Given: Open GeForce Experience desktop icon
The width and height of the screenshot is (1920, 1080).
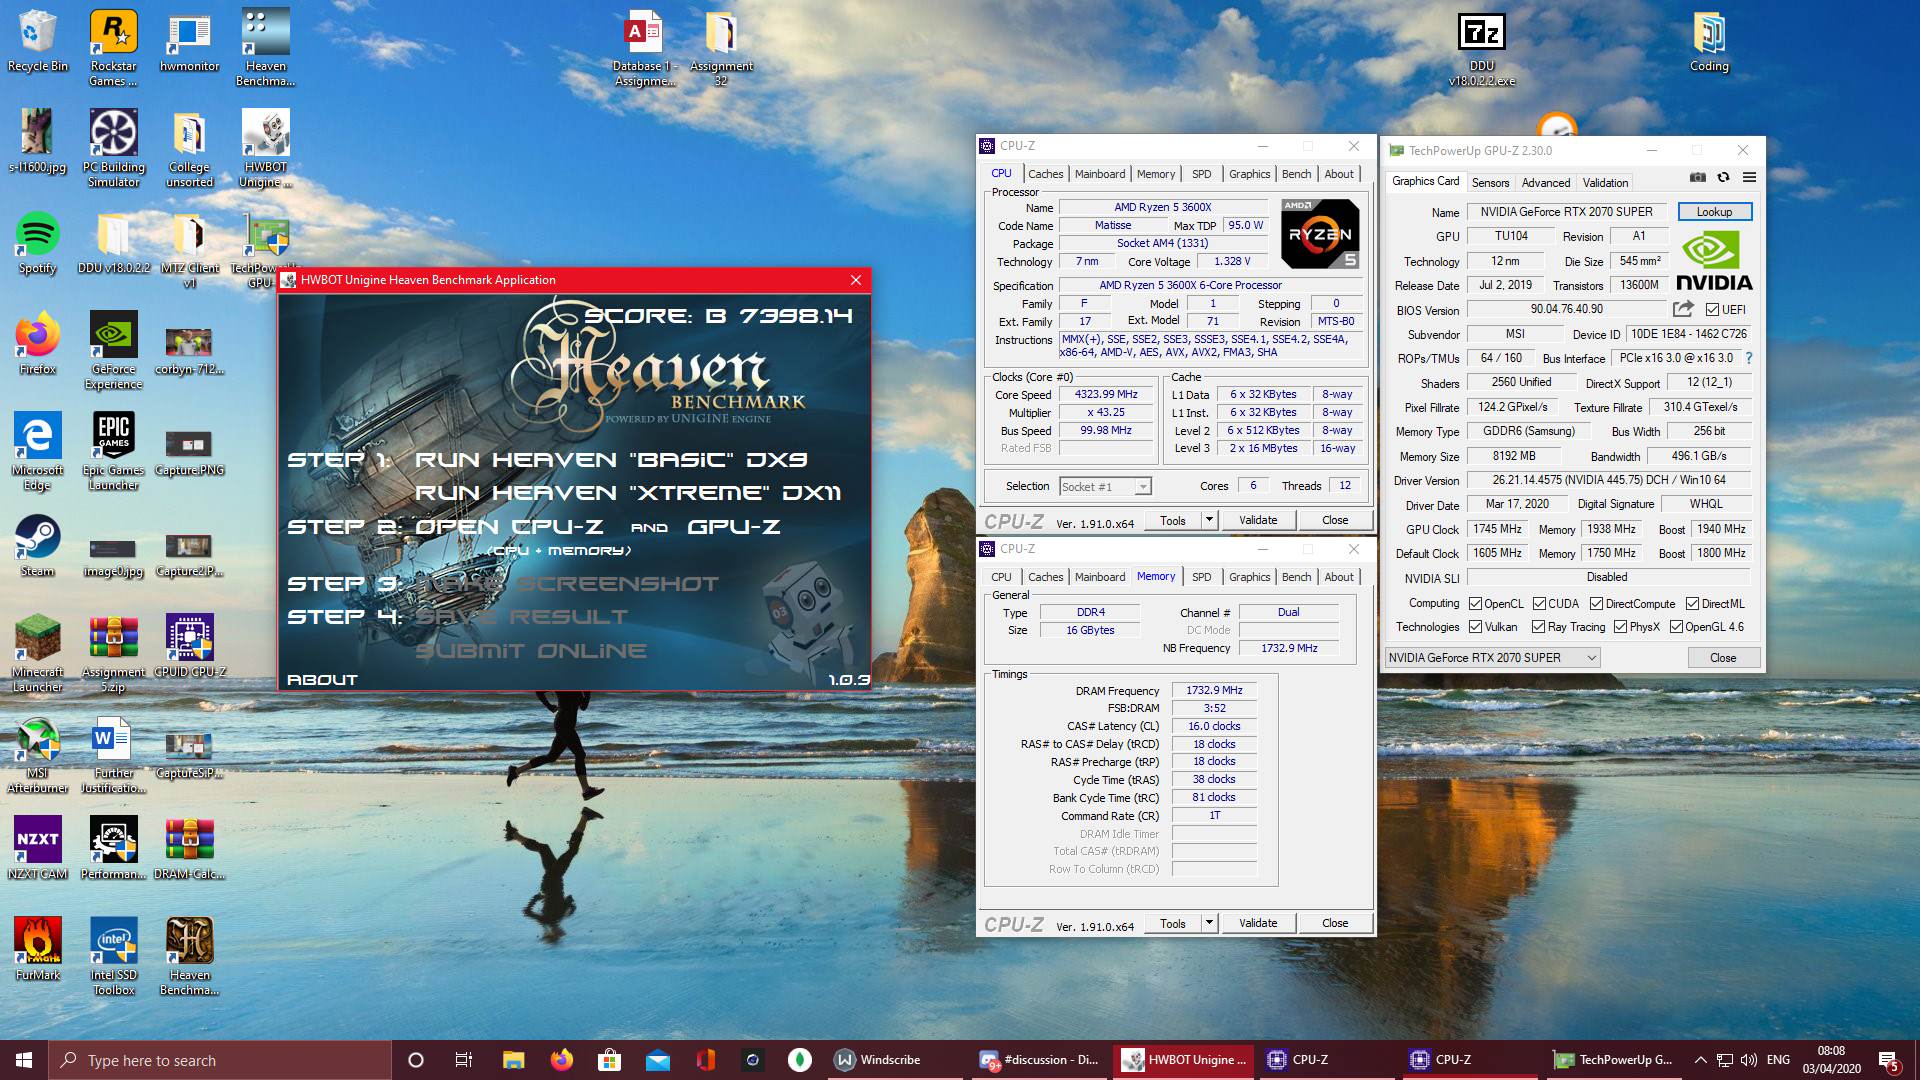Looking at the screenshot, I should [113, 350].
